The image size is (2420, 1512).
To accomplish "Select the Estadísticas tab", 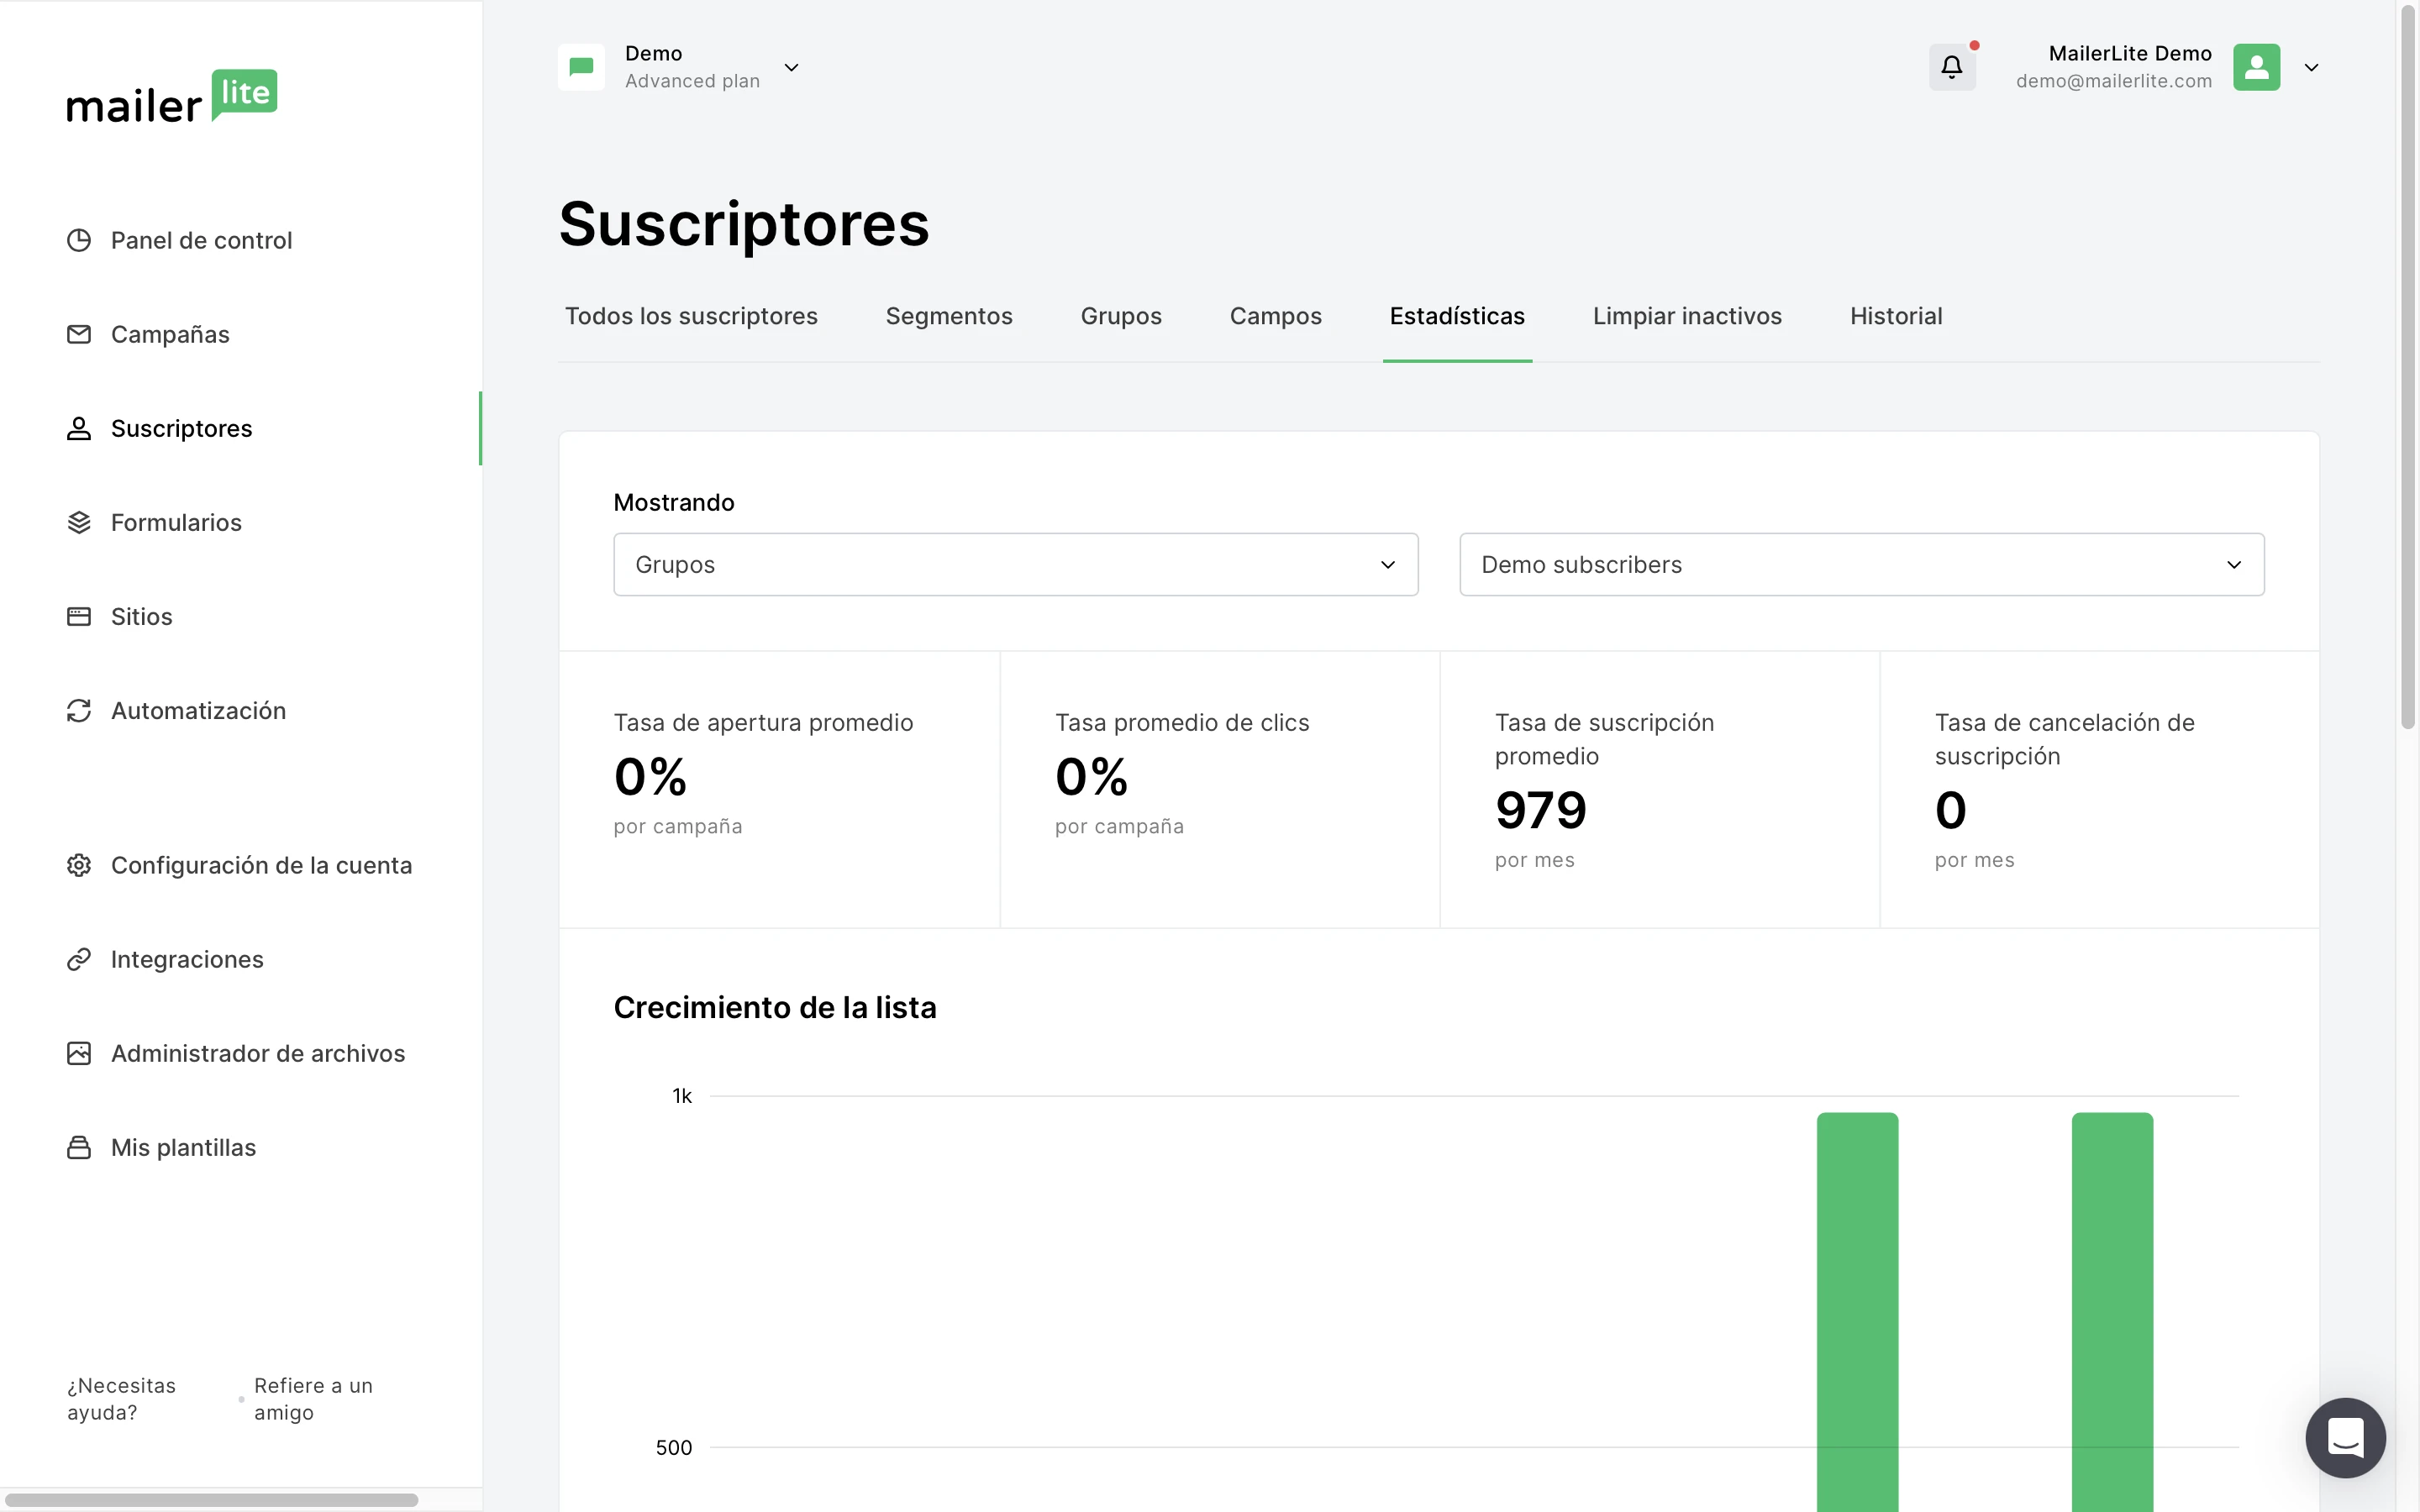I will (1457, 316).
